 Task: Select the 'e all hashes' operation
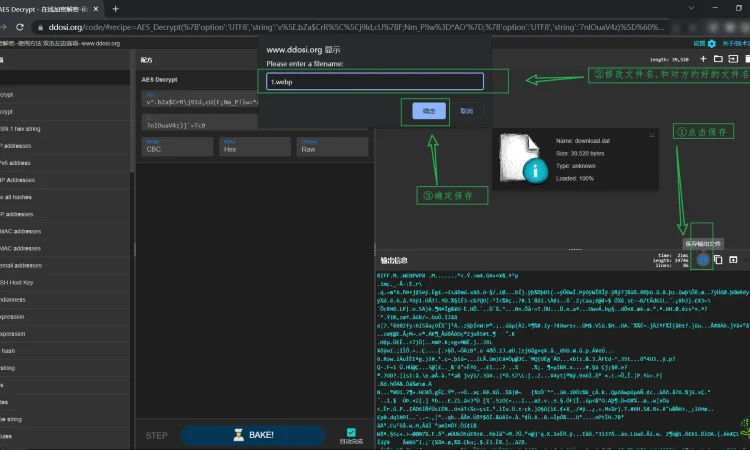click(65, 197)
